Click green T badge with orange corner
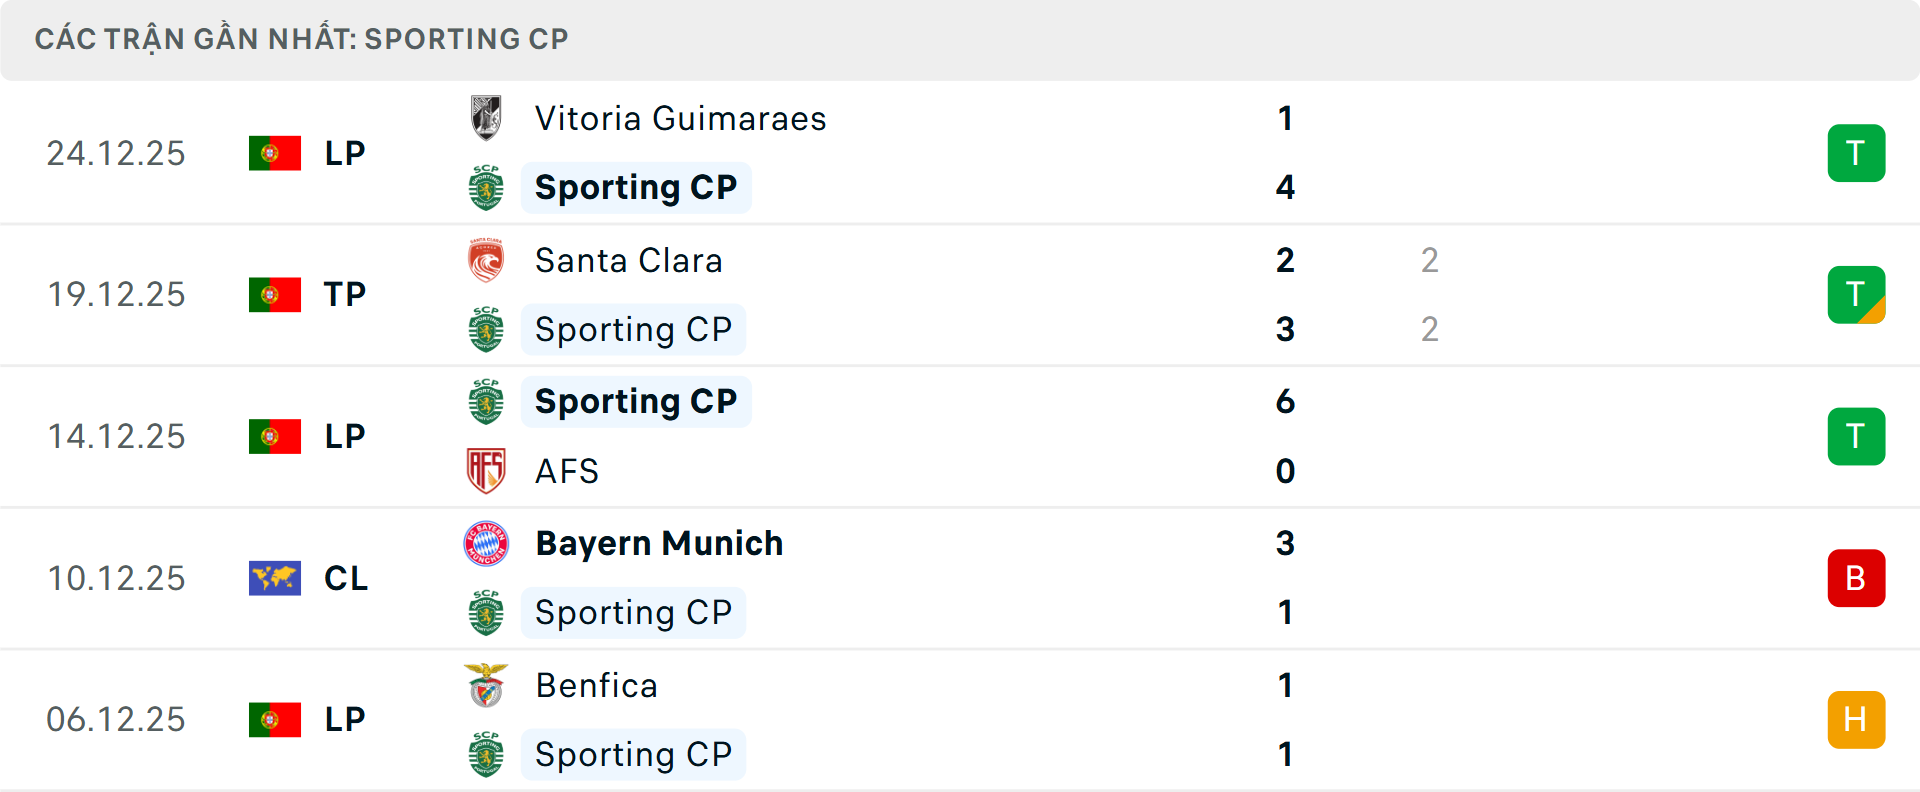The image size is (1920, 792). click(x=1856, y=295)
